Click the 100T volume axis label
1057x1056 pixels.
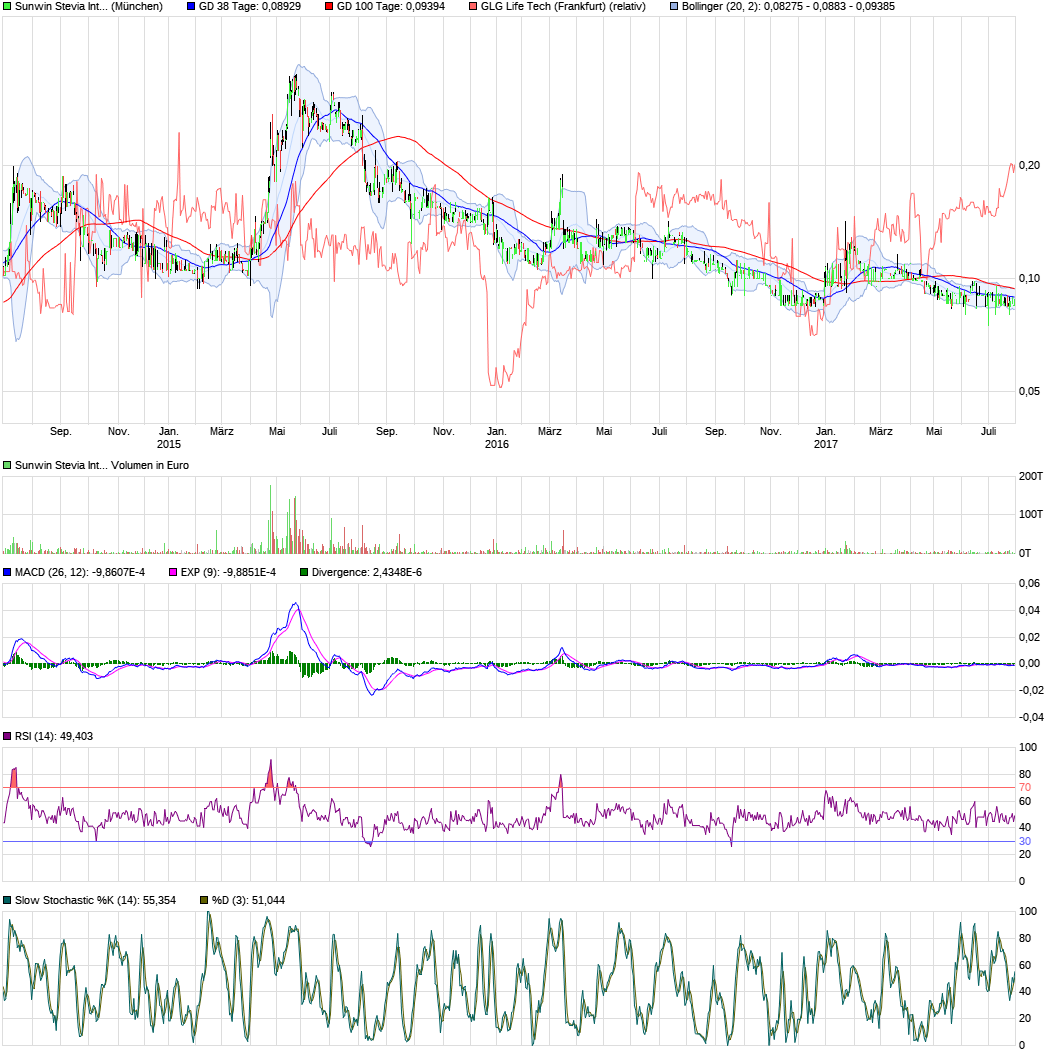(1031, 515)
